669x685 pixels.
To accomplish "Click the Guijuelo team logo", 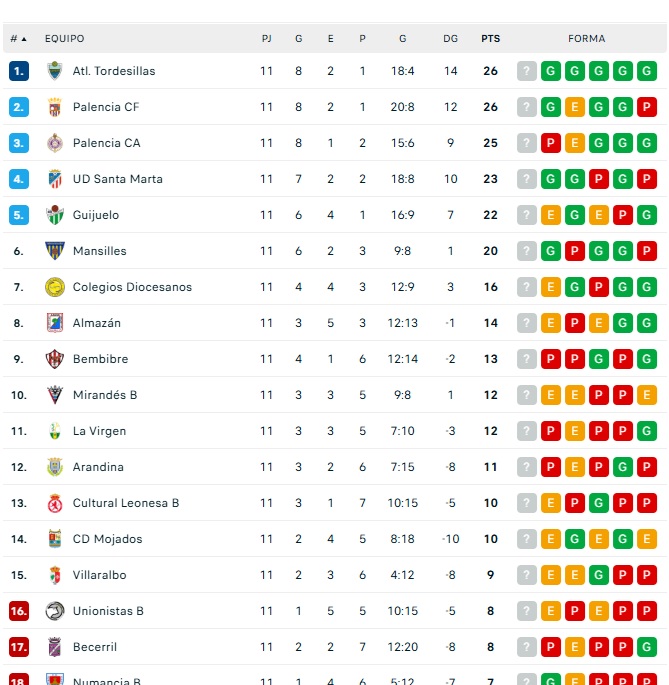I will click(x=55, y=215).
